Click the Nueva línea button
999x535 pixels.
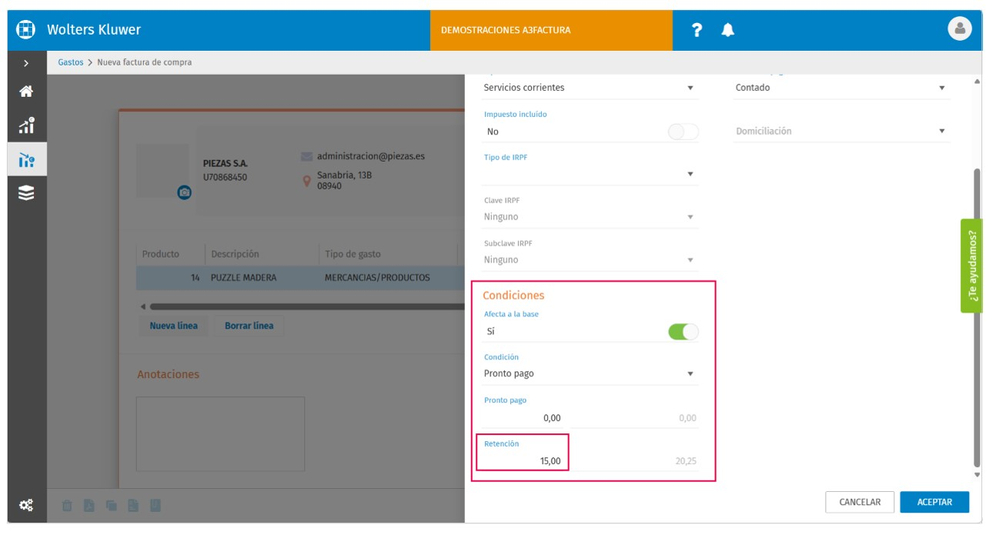(x=173, y=325)
